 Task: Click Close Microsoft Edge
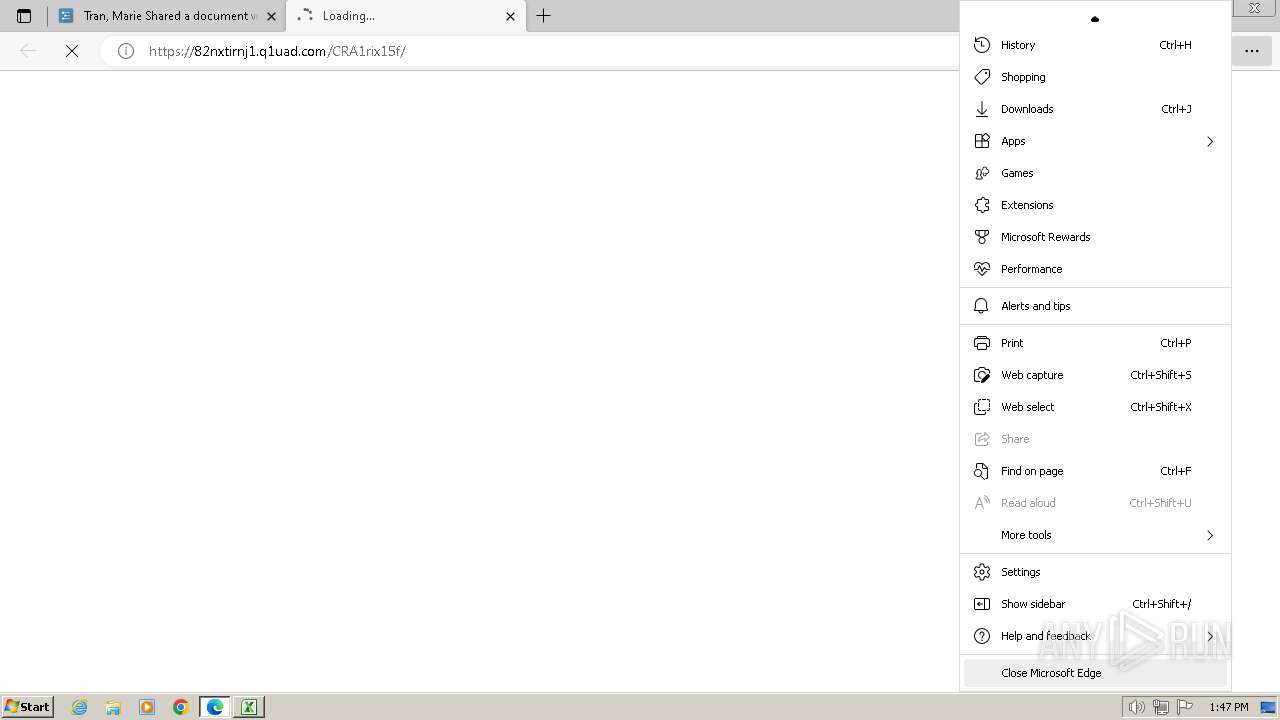coord(1095,673)
